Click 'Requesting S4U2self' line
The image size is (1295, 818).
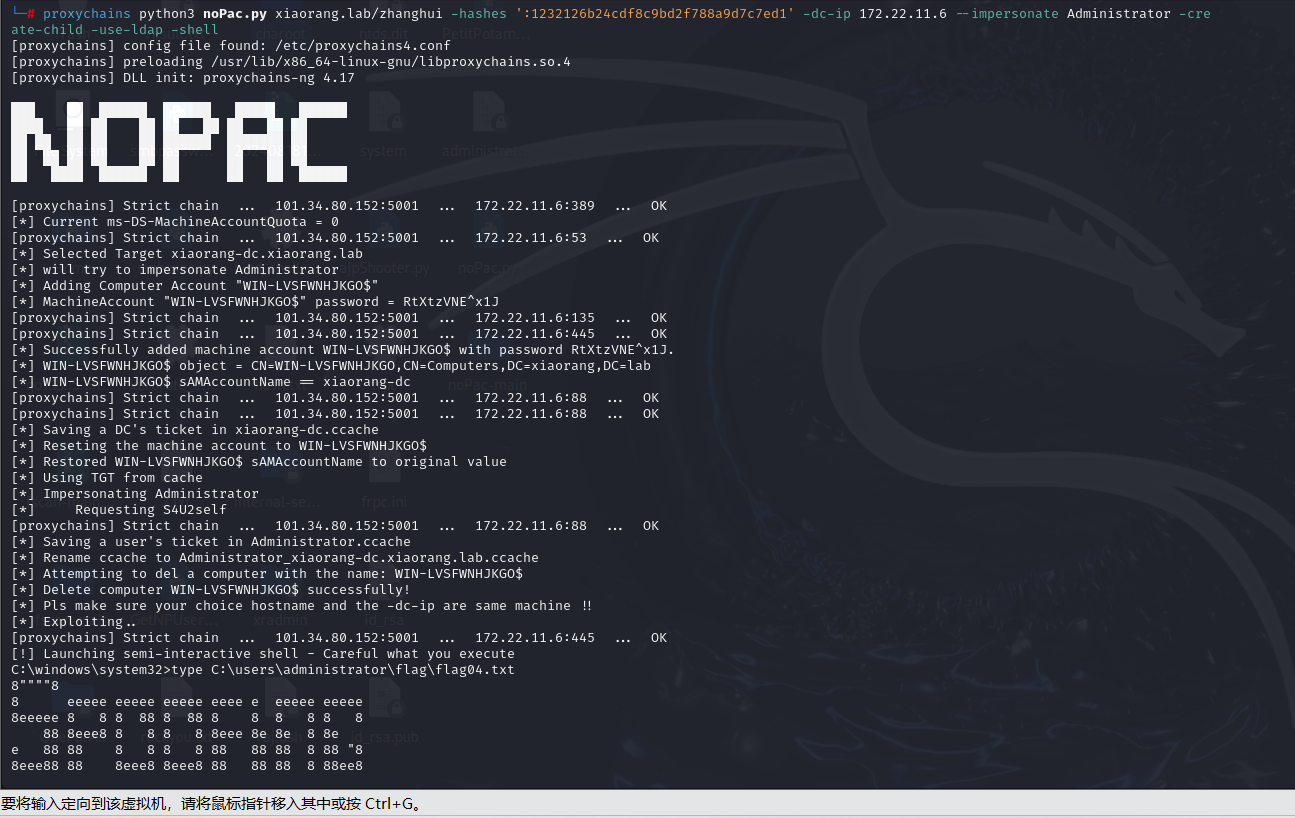point(119,510)
